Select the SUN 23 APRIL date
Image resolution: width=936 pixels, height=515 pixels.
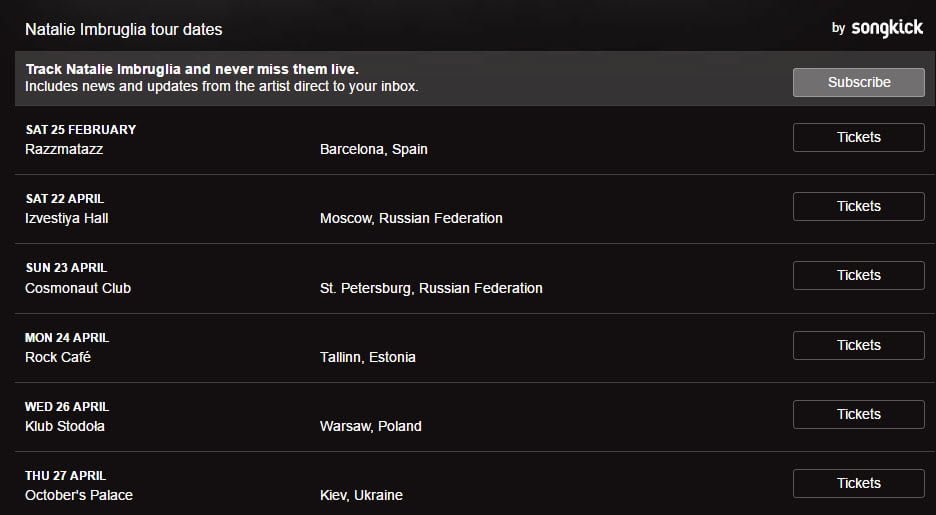66,268
